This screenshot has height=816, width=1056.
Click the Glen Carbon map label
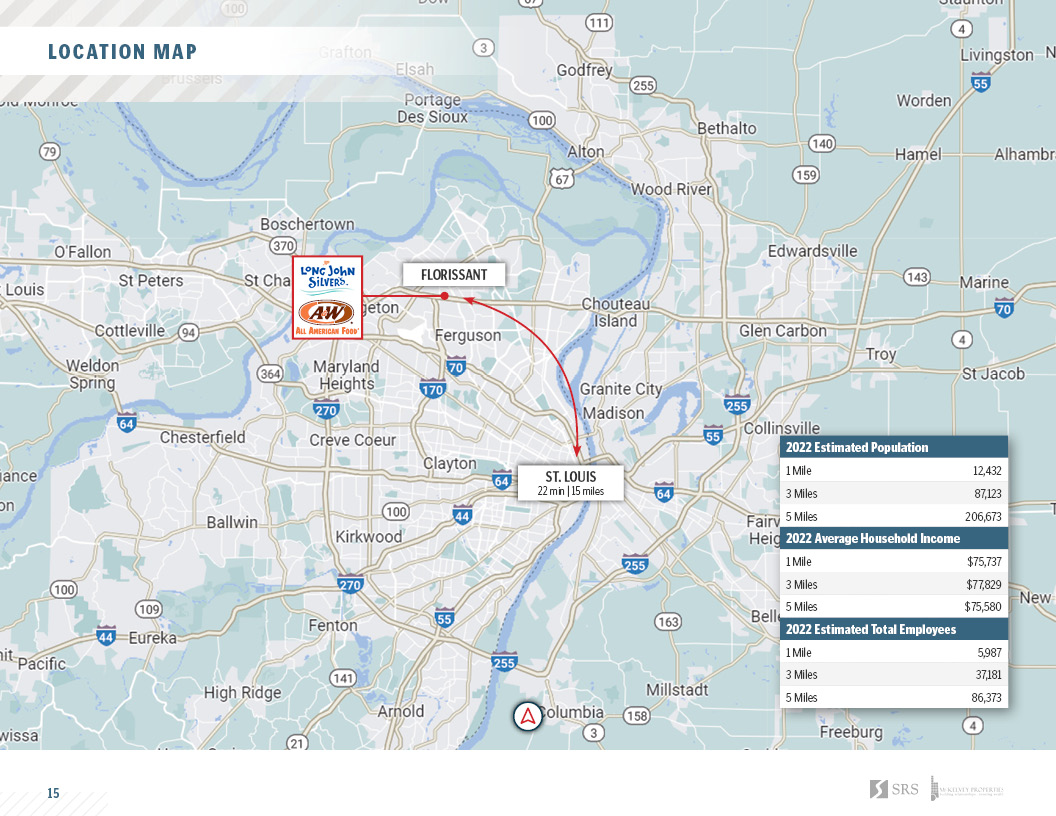tap(783, 331)
